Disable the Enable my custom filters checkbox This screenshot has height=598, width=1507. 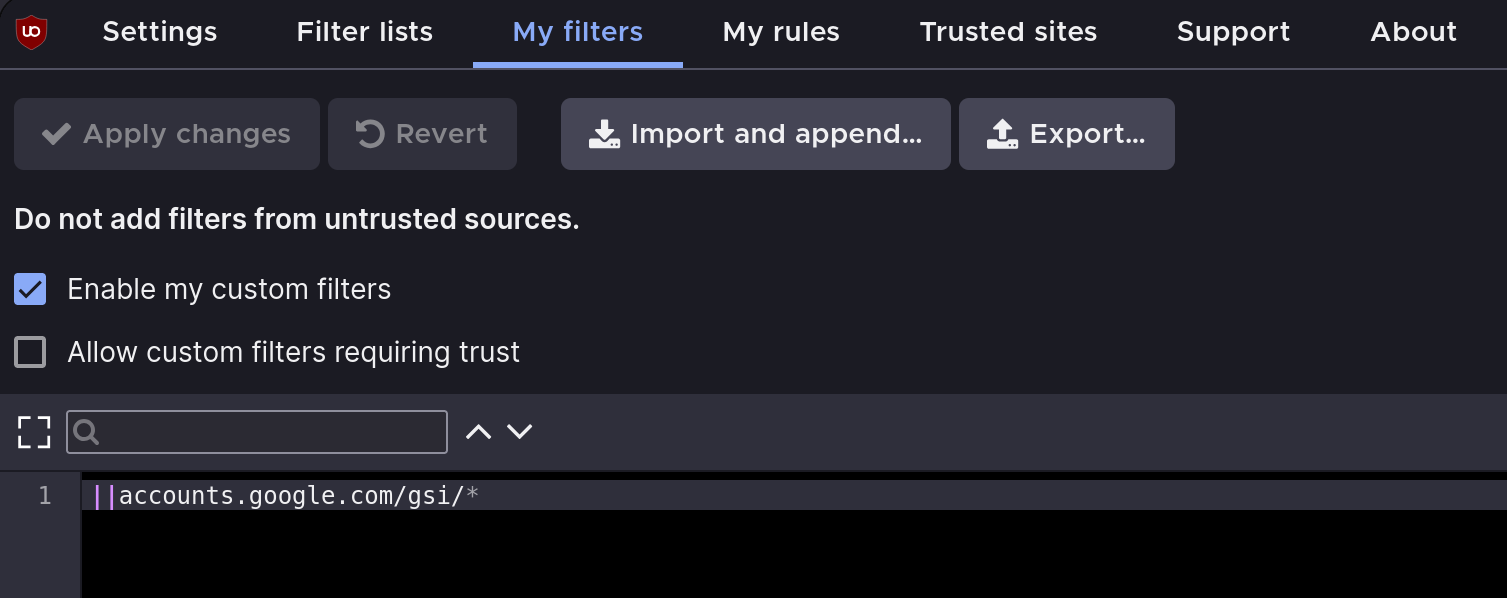tap(30, 290)
